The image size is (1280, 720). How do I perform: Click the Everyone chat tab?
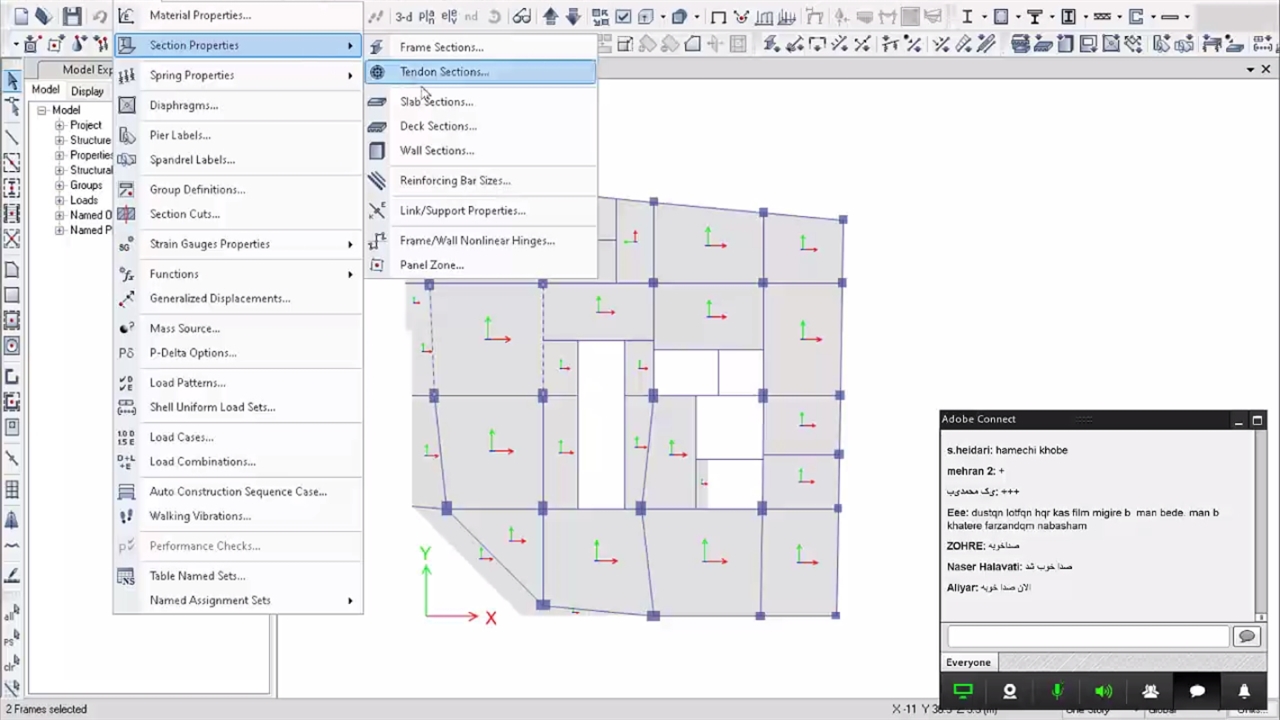point(968,662)
